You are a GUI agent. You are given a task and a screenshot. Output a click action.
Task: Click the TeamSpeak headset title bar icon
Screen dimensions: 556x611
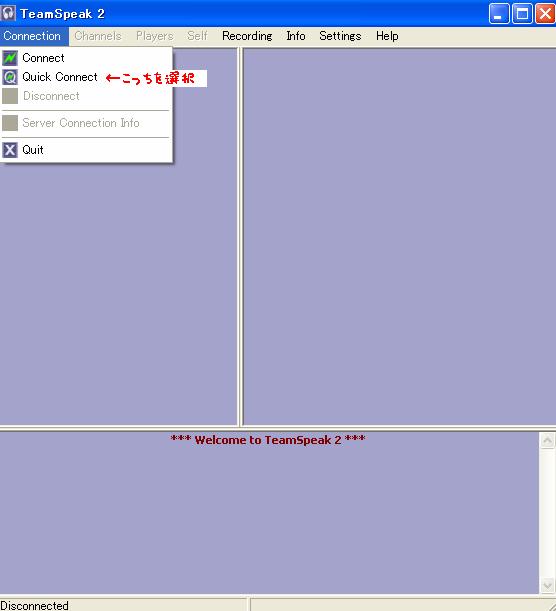click(8, 13)
